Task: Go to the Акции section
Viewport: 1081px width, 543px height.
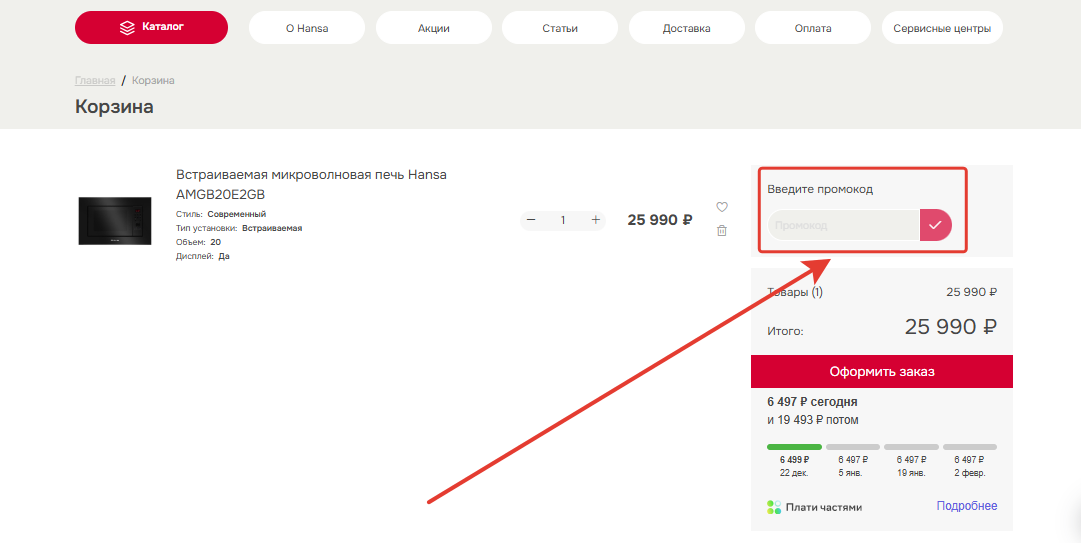Action: click(434, 28)
